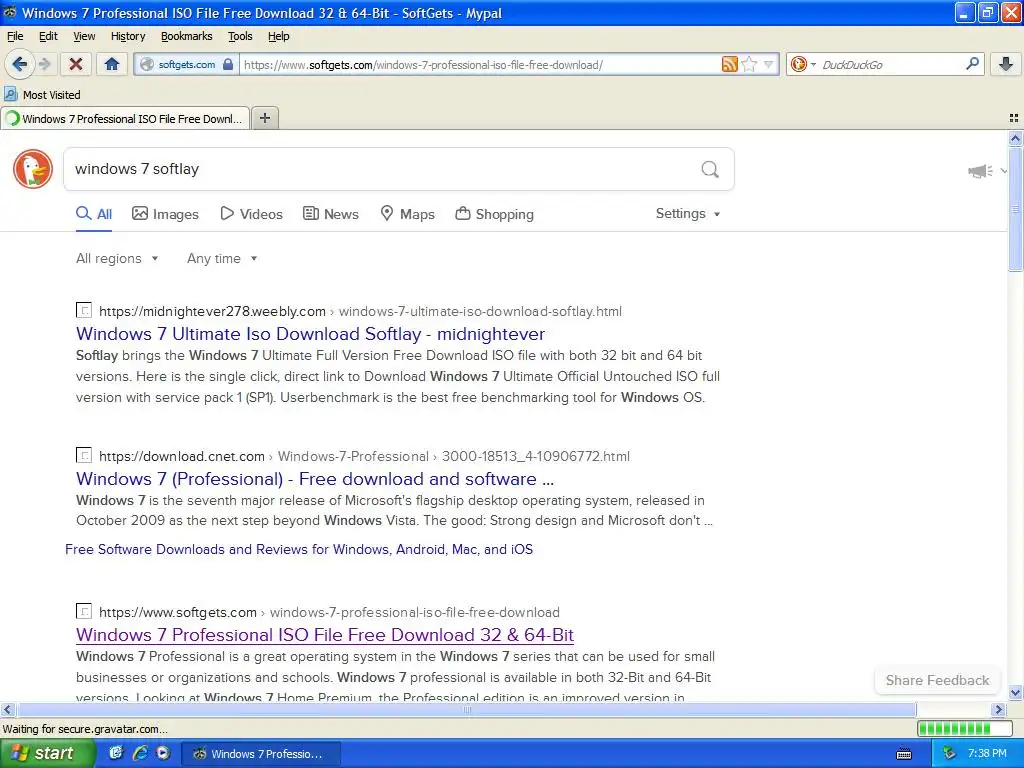Click the DuckDuckGo search submit magnifier
The image size is (1024, 768).
click(x=710, y=169)
